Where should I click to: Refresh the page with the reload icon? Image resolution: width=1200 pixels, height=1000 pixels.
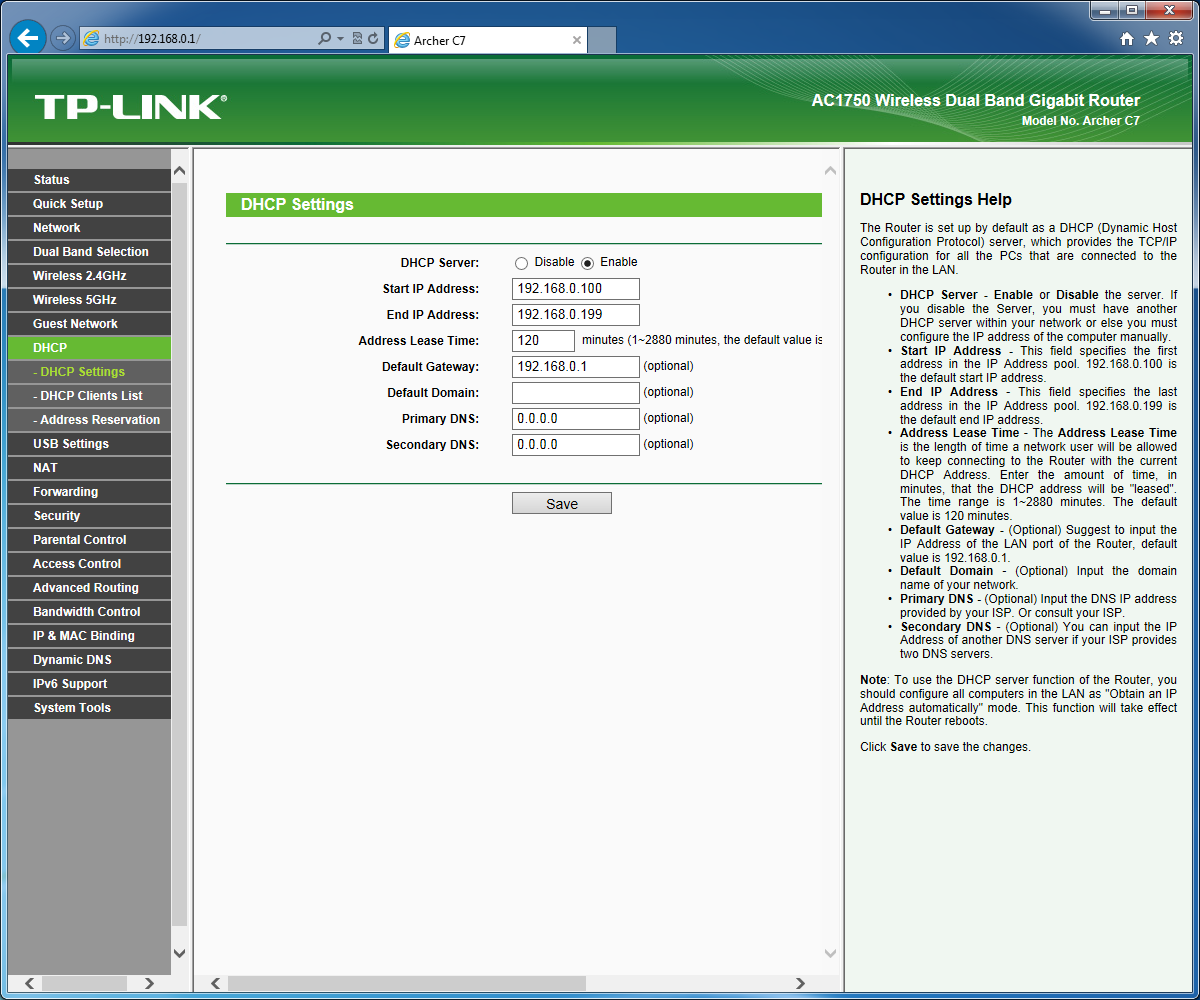point(373,39)
